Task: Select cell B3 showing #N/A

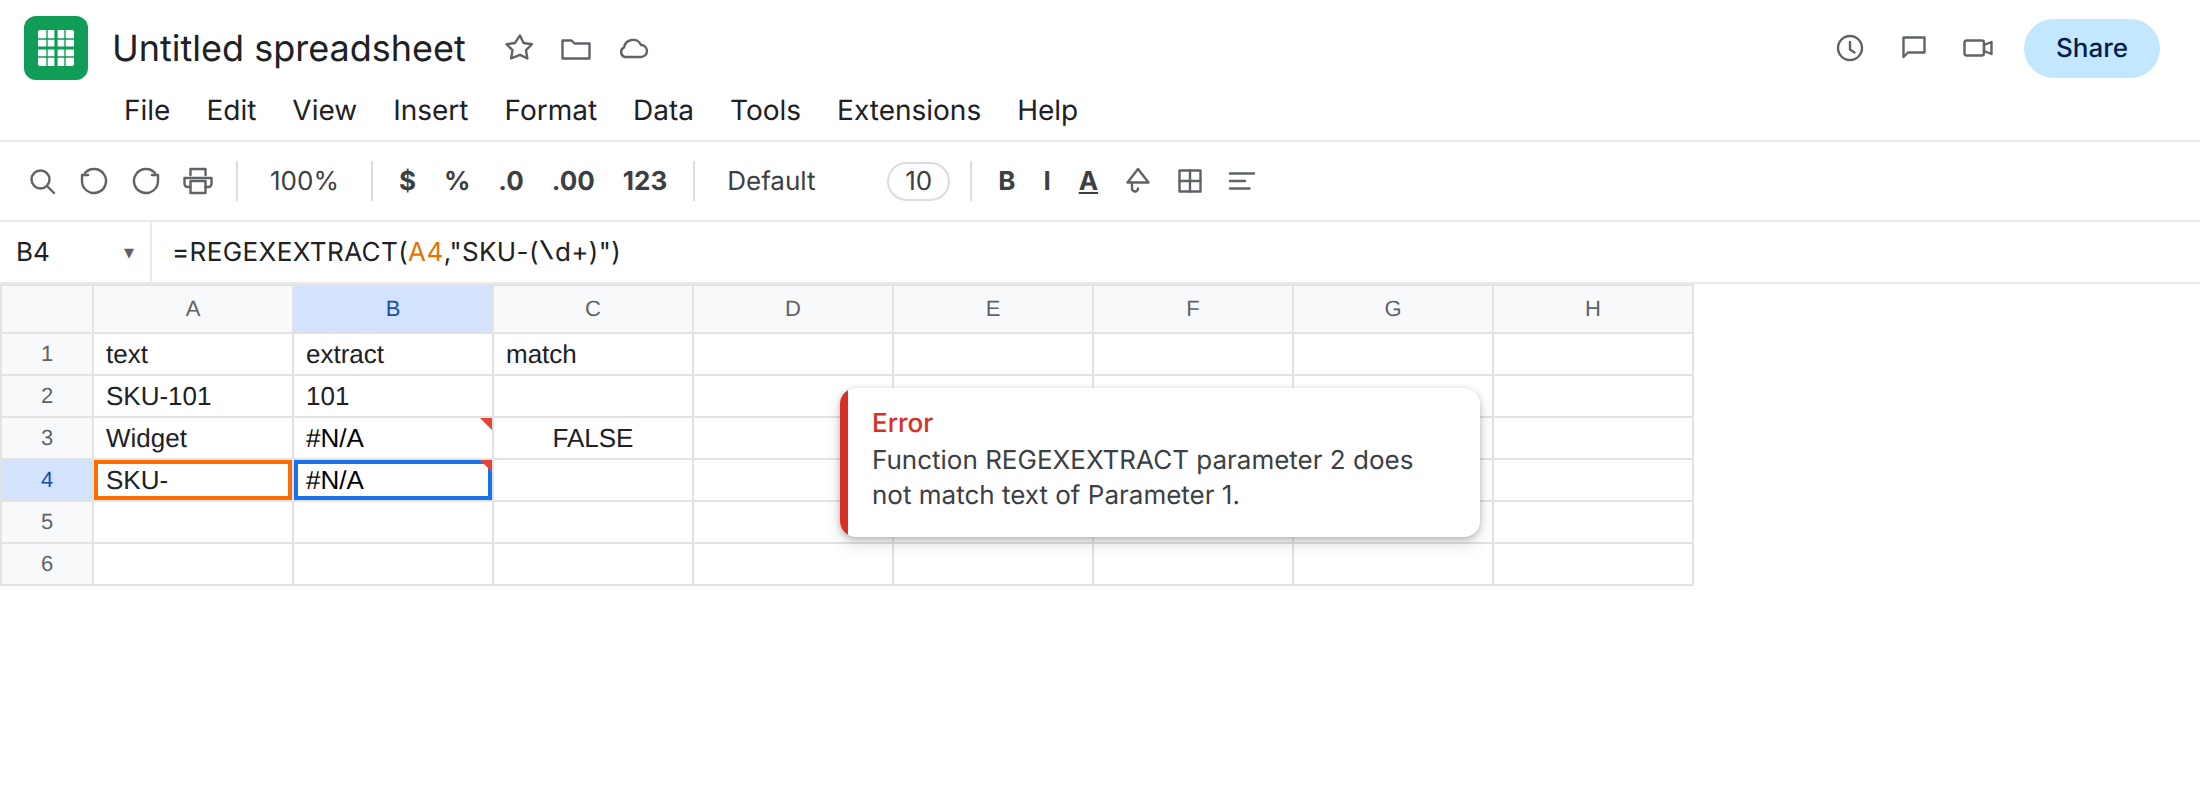Action: pyautogui.click(x=393, y=438)
